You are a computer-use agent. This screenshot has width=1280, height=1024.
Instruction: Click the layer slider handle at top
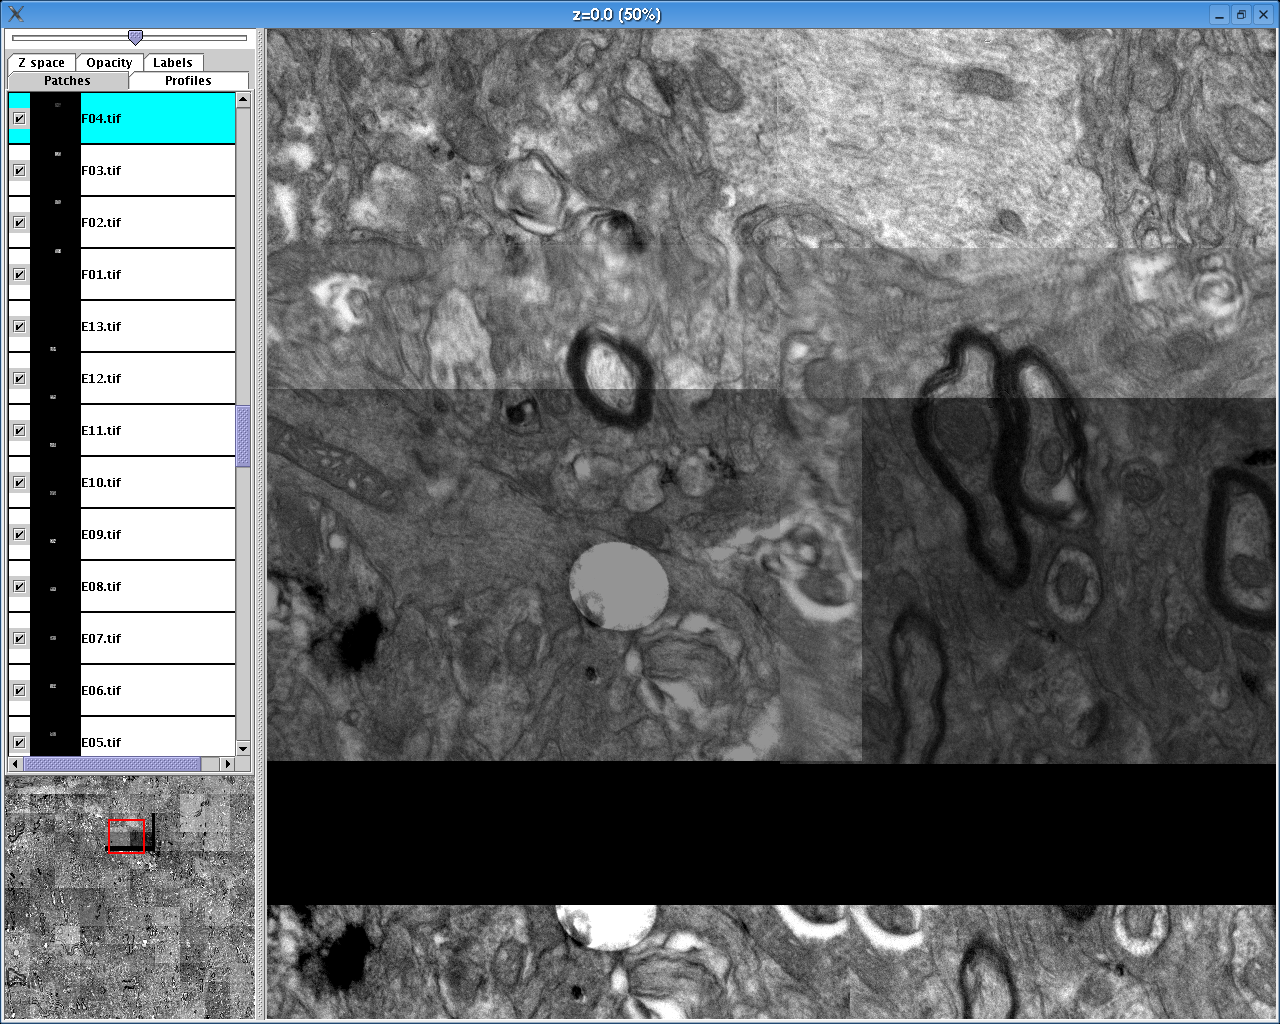click(135, 38)
